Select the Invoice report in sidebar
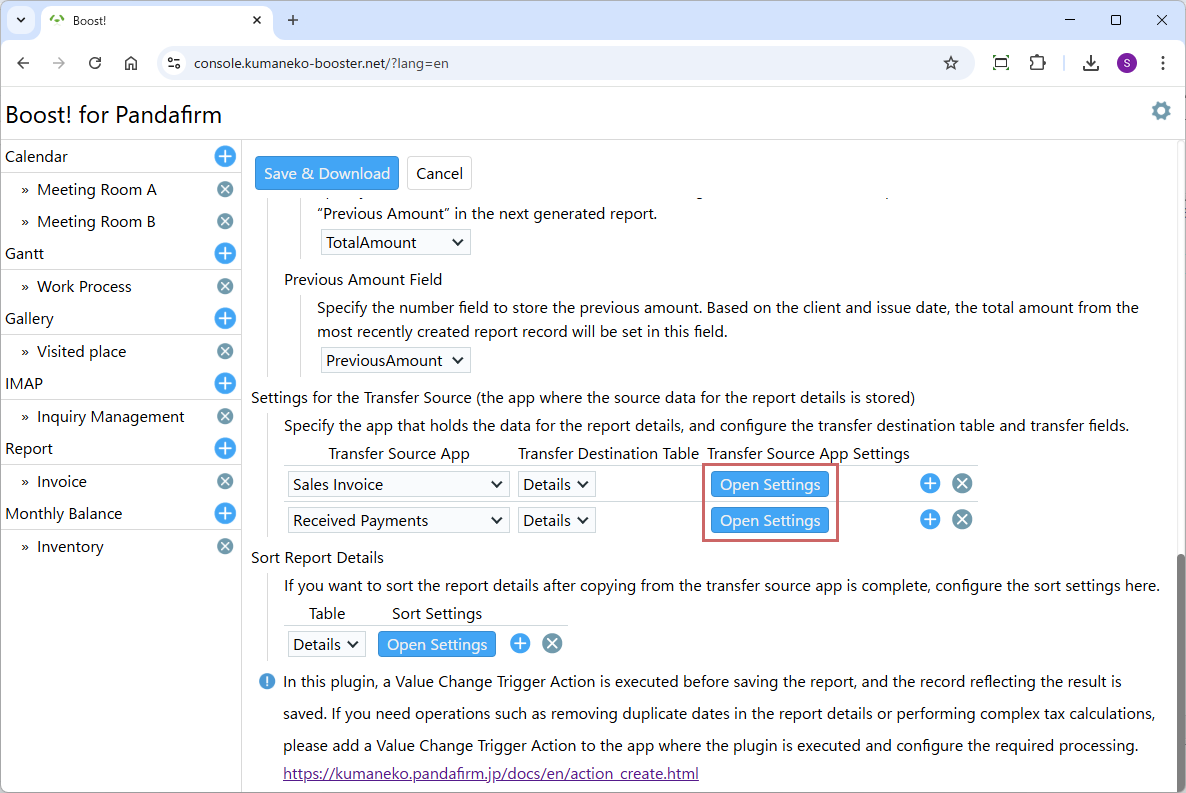The height and width of the screenshot is (793, 1186). [62, 482]
